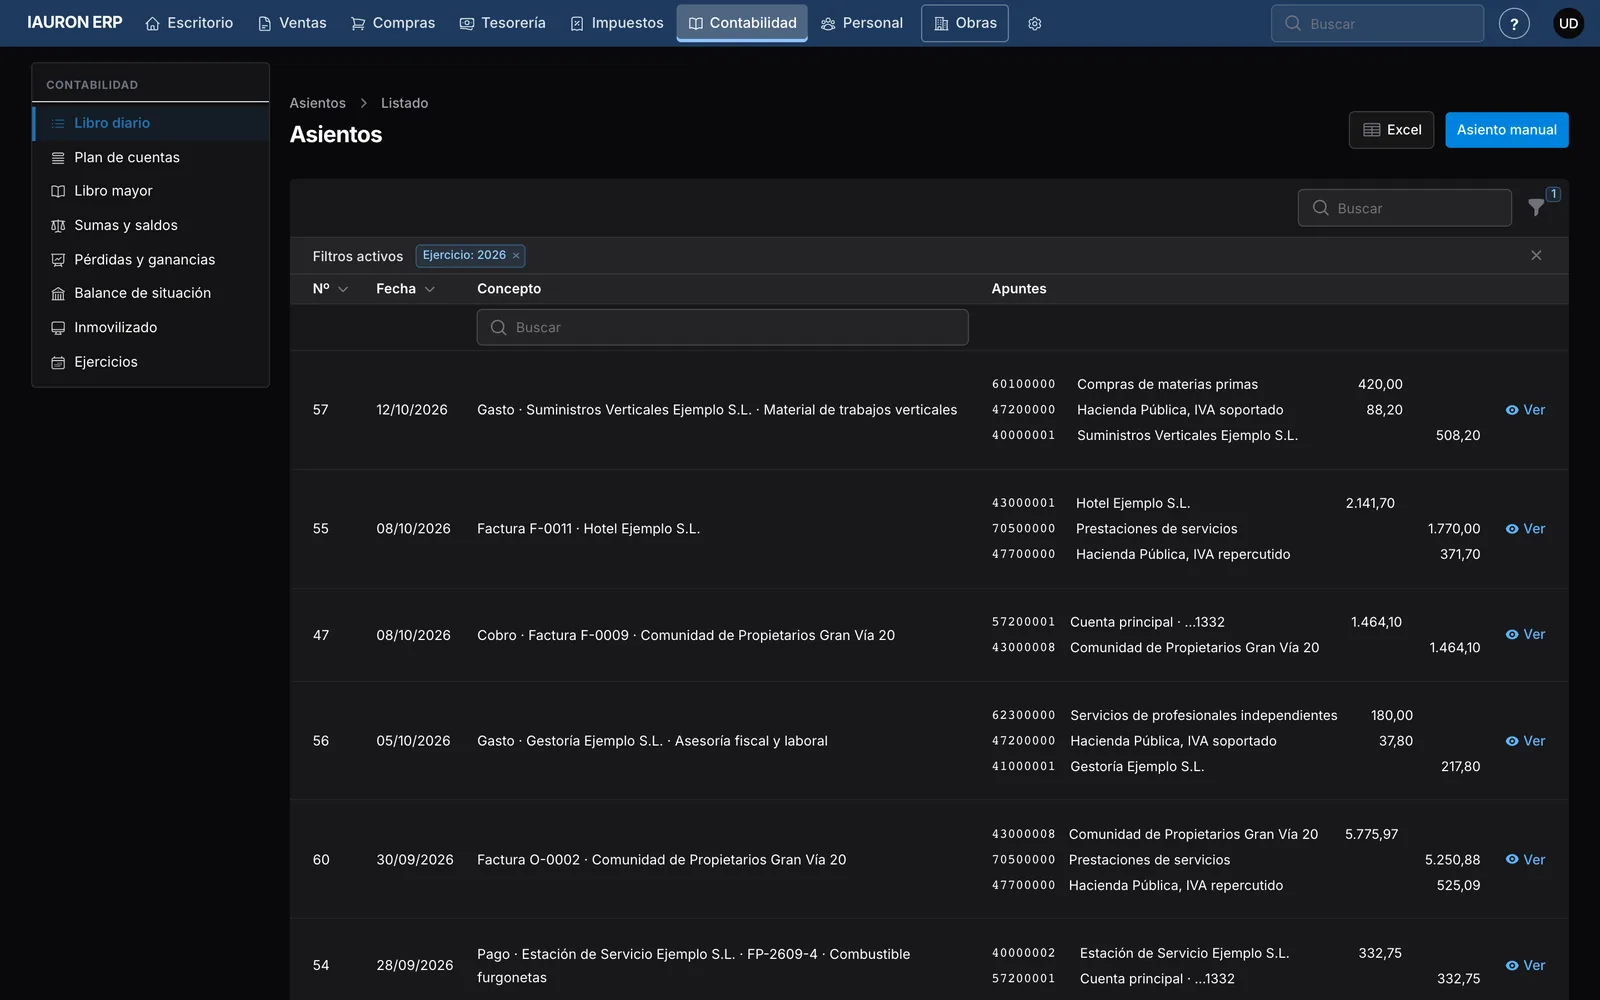Focus the Concepto column search field
Image resolution: width=1600 pixels, height=1000 pixels.
722,327
